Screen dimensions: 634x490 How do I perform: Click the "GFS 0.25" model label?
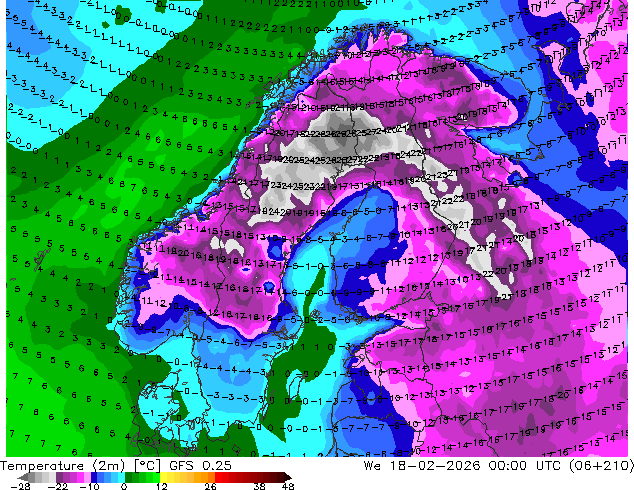click(200, 465)
